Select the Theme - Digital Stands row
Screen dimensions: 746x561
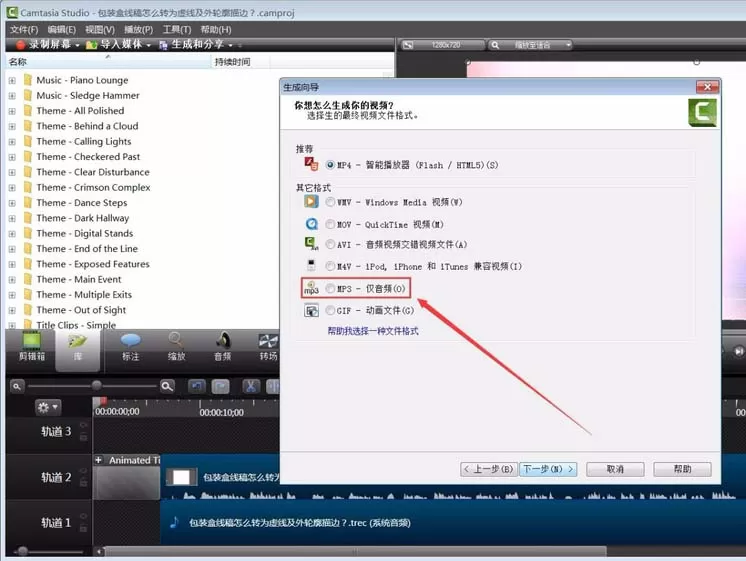tap(85, 234)
